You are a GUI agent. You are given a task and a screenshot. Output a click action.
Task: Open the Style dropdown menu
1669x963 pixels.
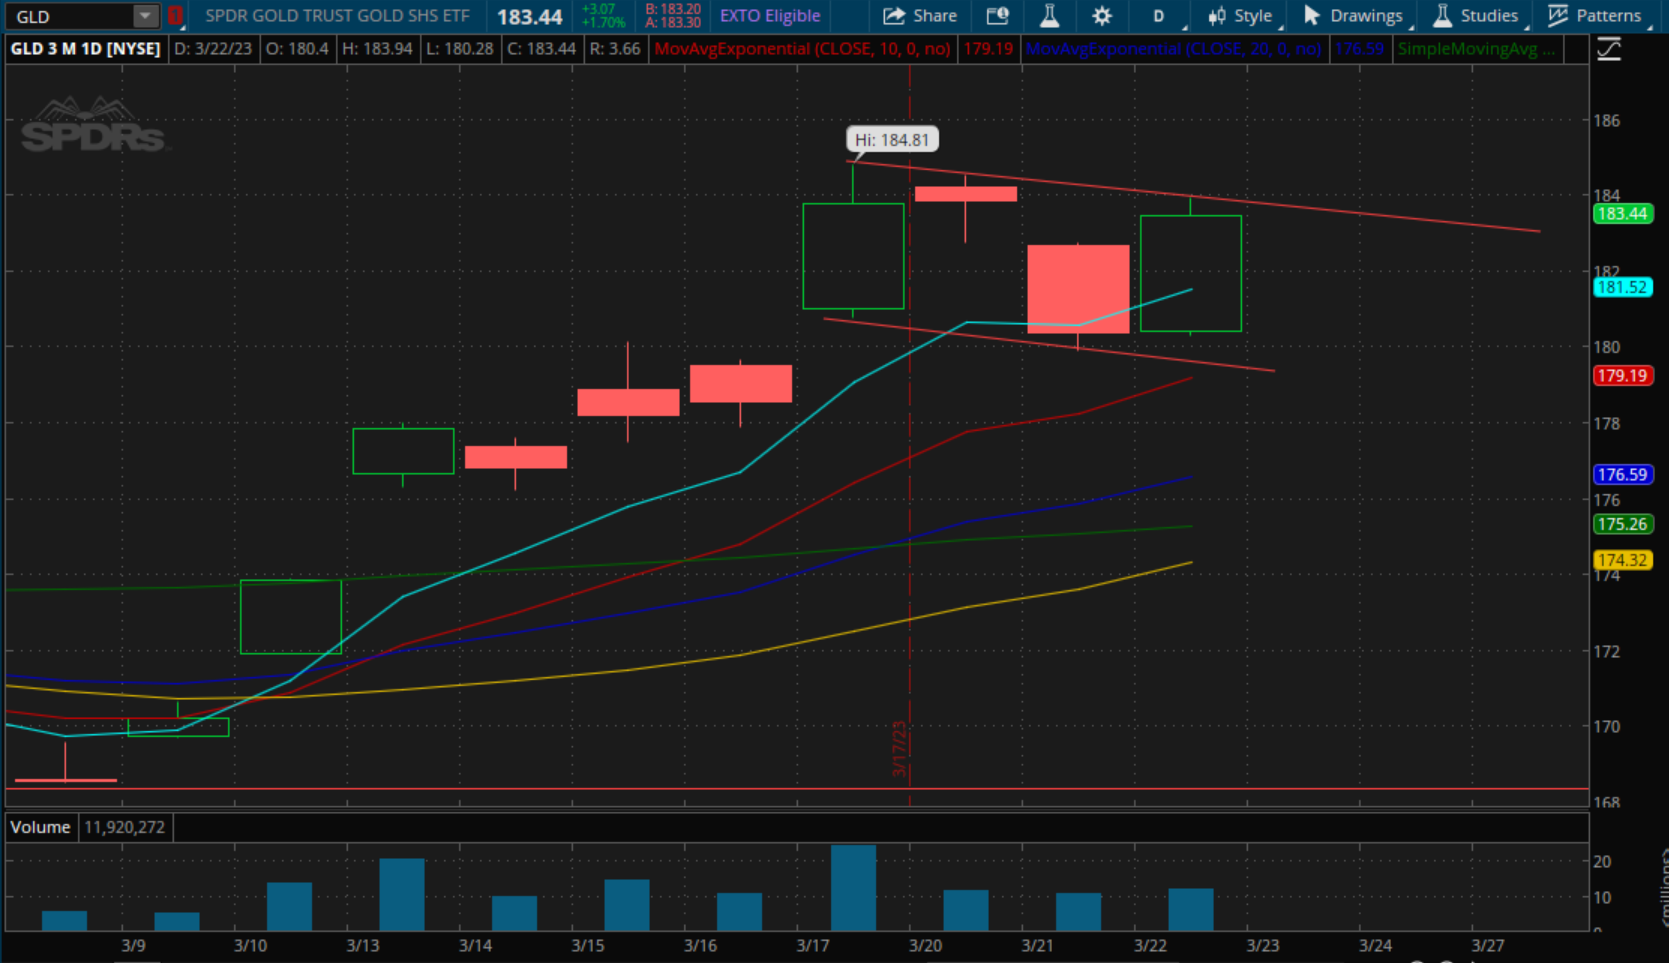[x=1243, y=16]
